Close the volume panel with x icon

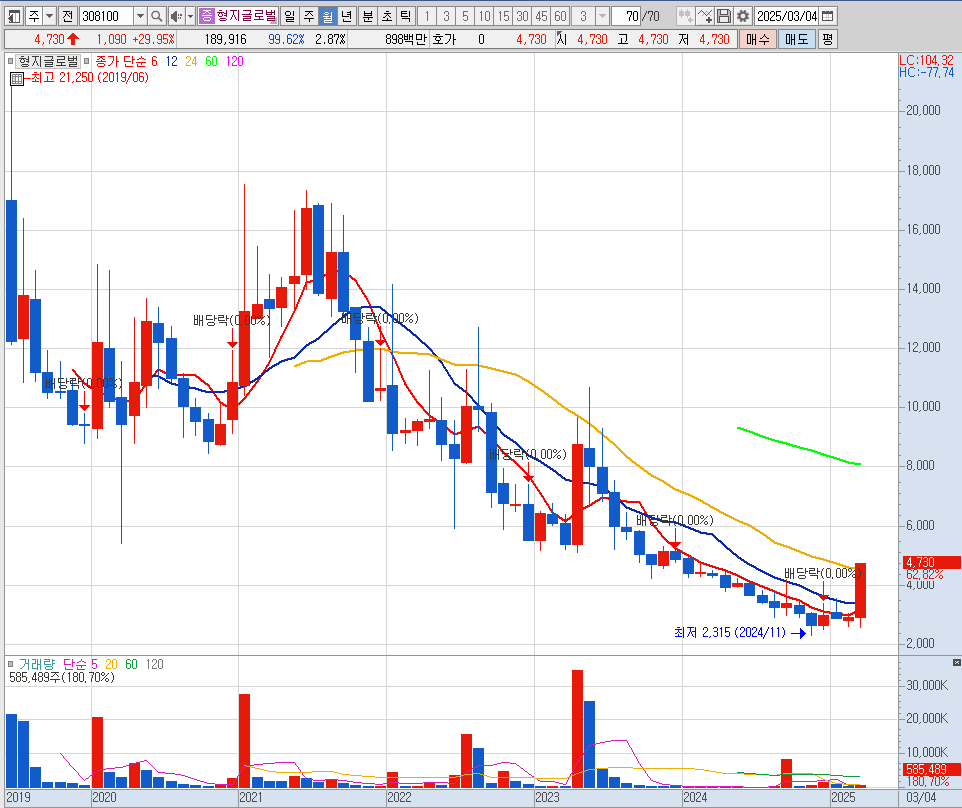(956, 663)
